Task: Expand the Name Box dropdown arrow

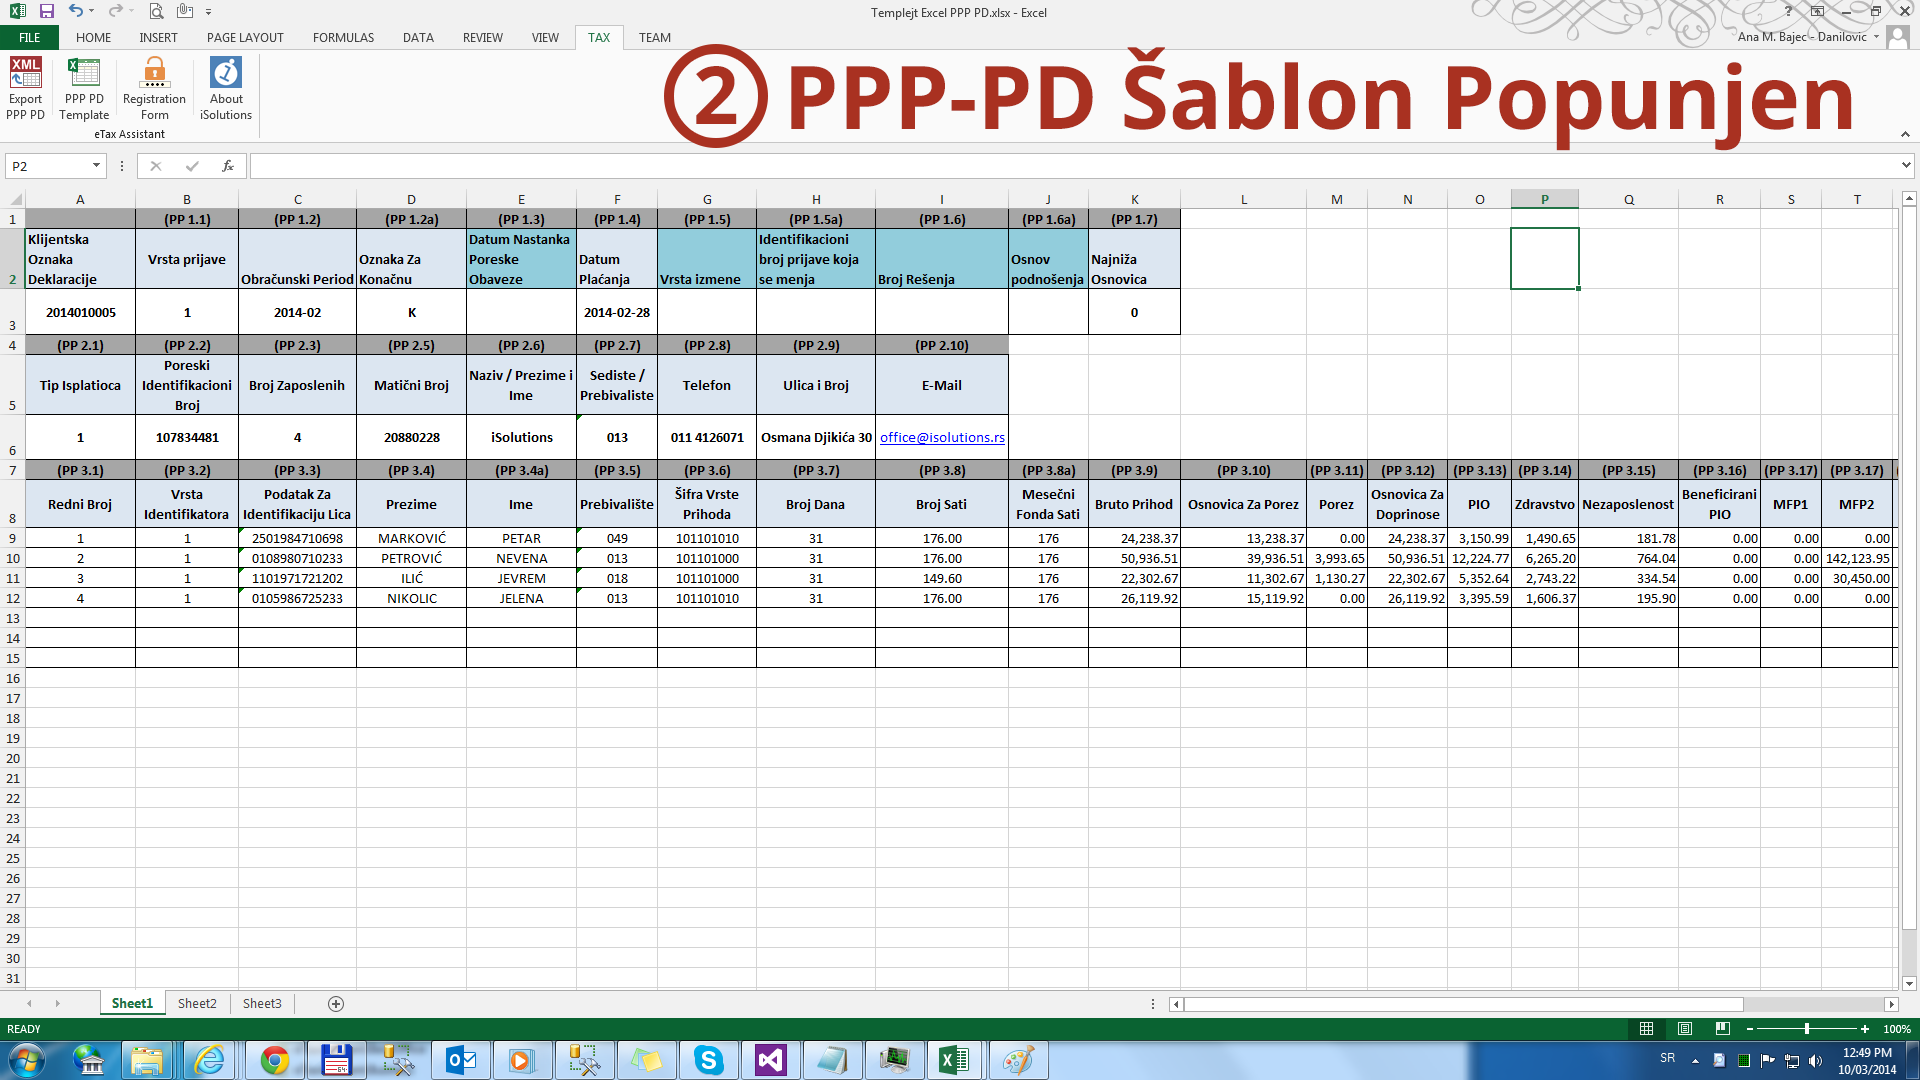Action: pyautogui.click(x=96, y=166)
